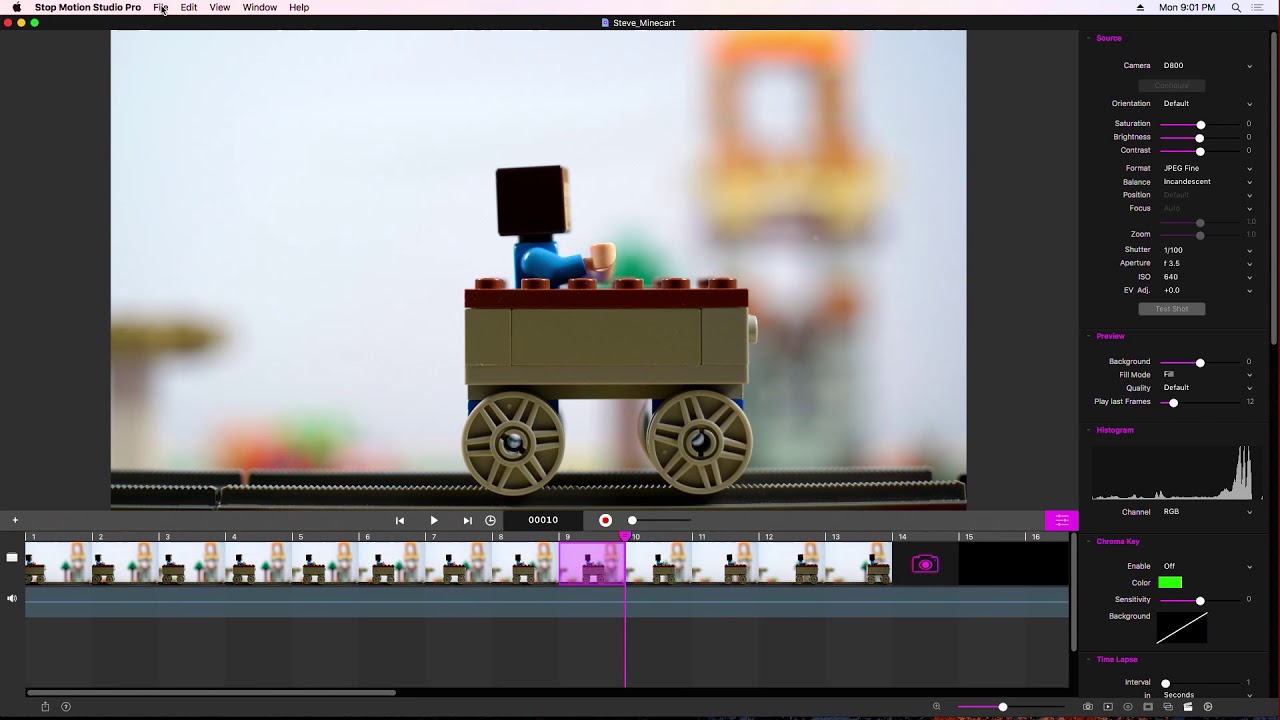Screen dimensions: 1280x720
Task: Select the single rectangle icon in bottom toolbar
Action: (x=1148, y=707)
